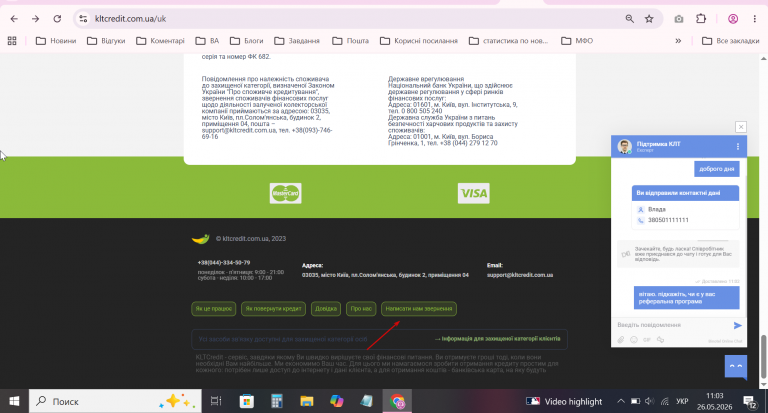Open the Chrome profile avatar
Image resolution: width=768 pixels, height=413 pixels.
point(733,19)
